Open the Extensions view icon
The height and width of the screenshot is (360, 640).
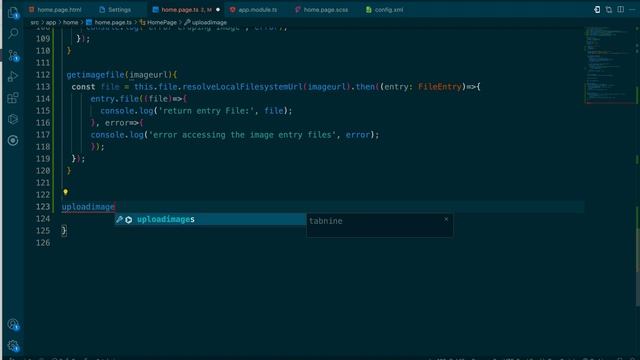(x=13, y=98)
